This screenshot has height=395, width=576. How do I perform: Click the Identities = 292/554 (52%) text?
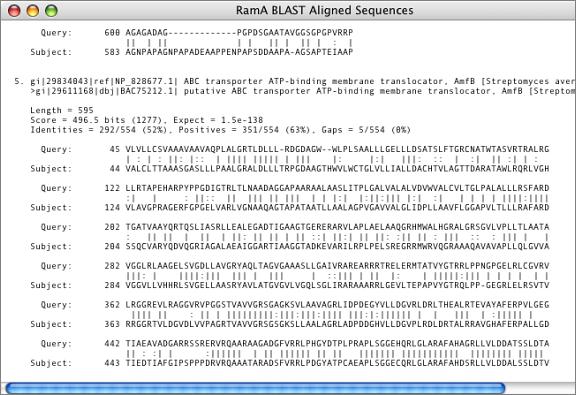click(98, 130)
